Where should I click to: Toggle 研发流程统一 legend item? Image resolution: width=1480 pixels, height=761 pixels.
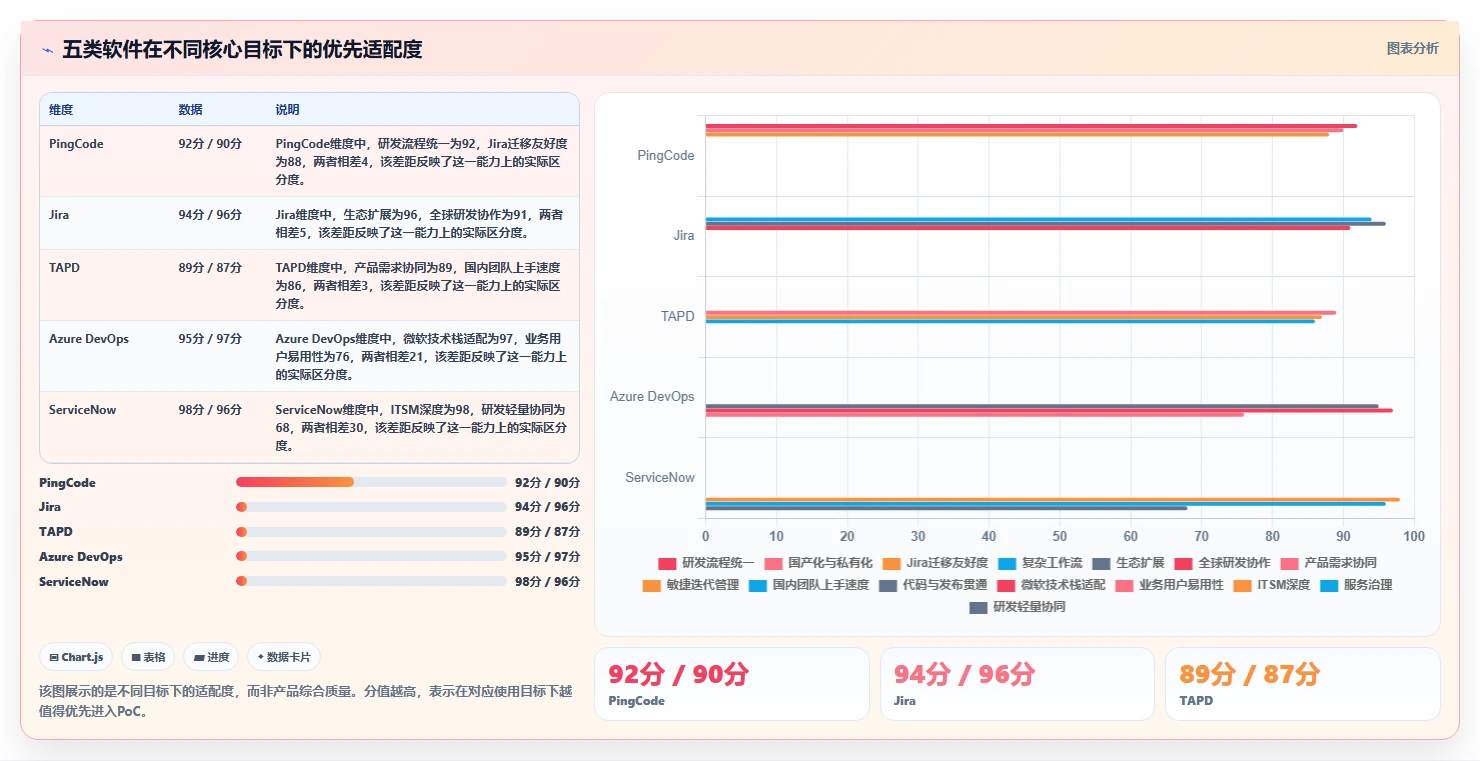click(x=706, y=563)
